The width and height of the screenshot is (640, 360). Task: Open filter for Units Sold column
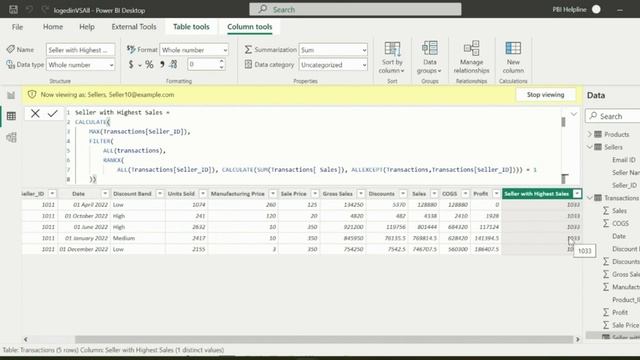pyautogui.click(x=202, y=193)
